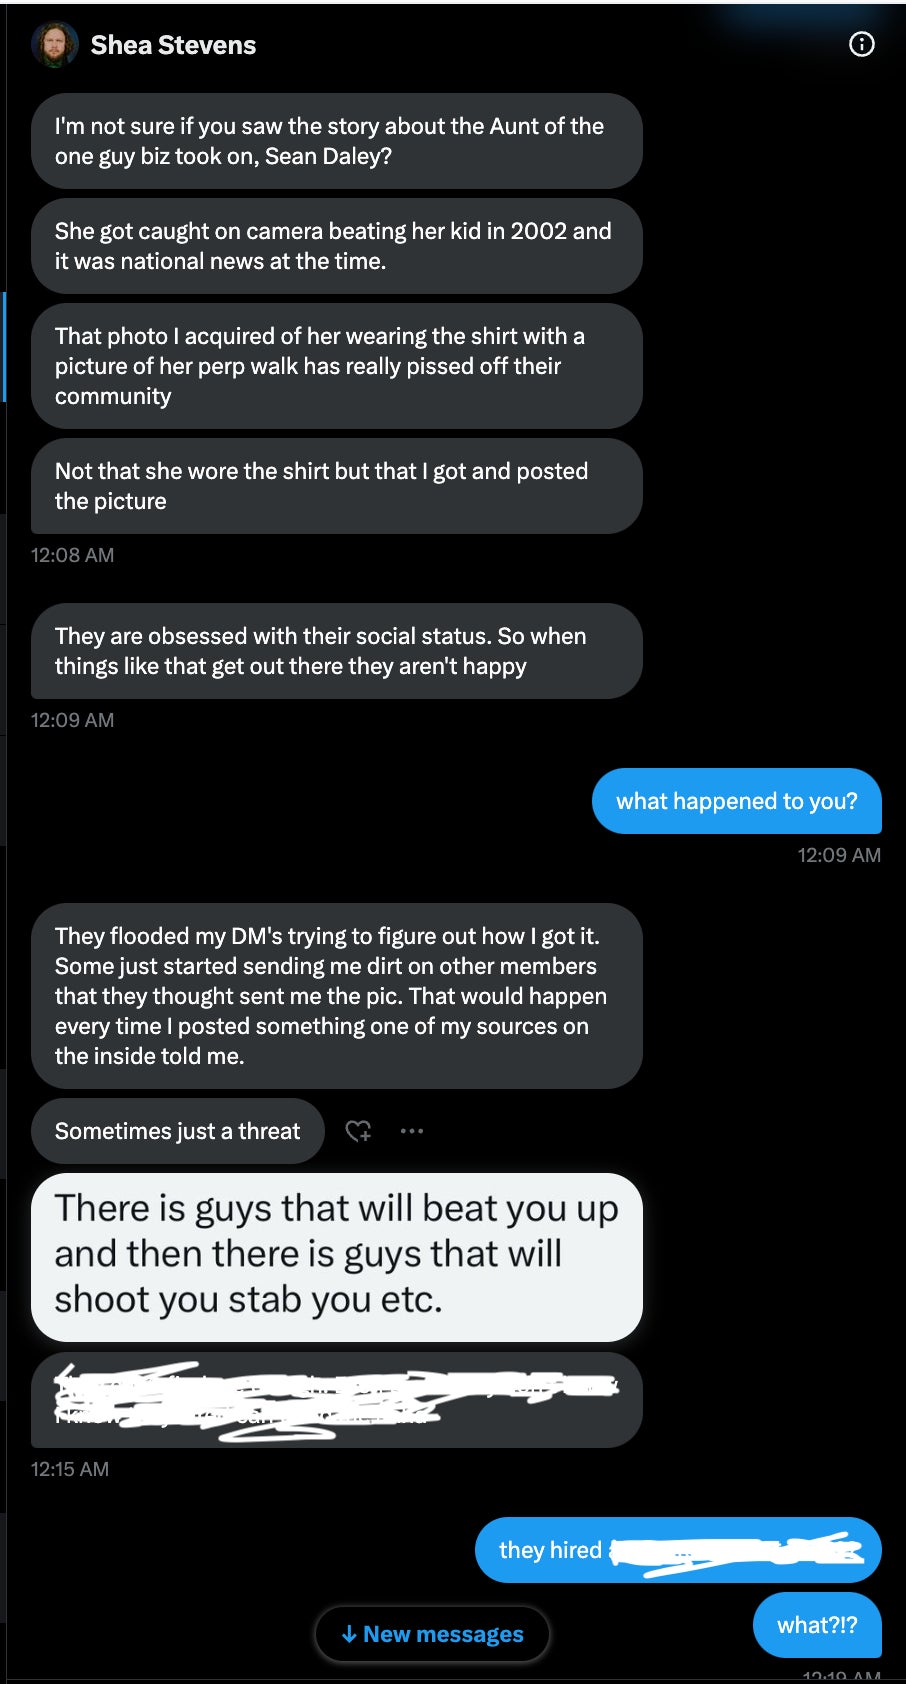Screen dimensions: 906x1684
Task: Click the scribbled-out received message above 12:15 AM
Action: [x=336, y=1400]
